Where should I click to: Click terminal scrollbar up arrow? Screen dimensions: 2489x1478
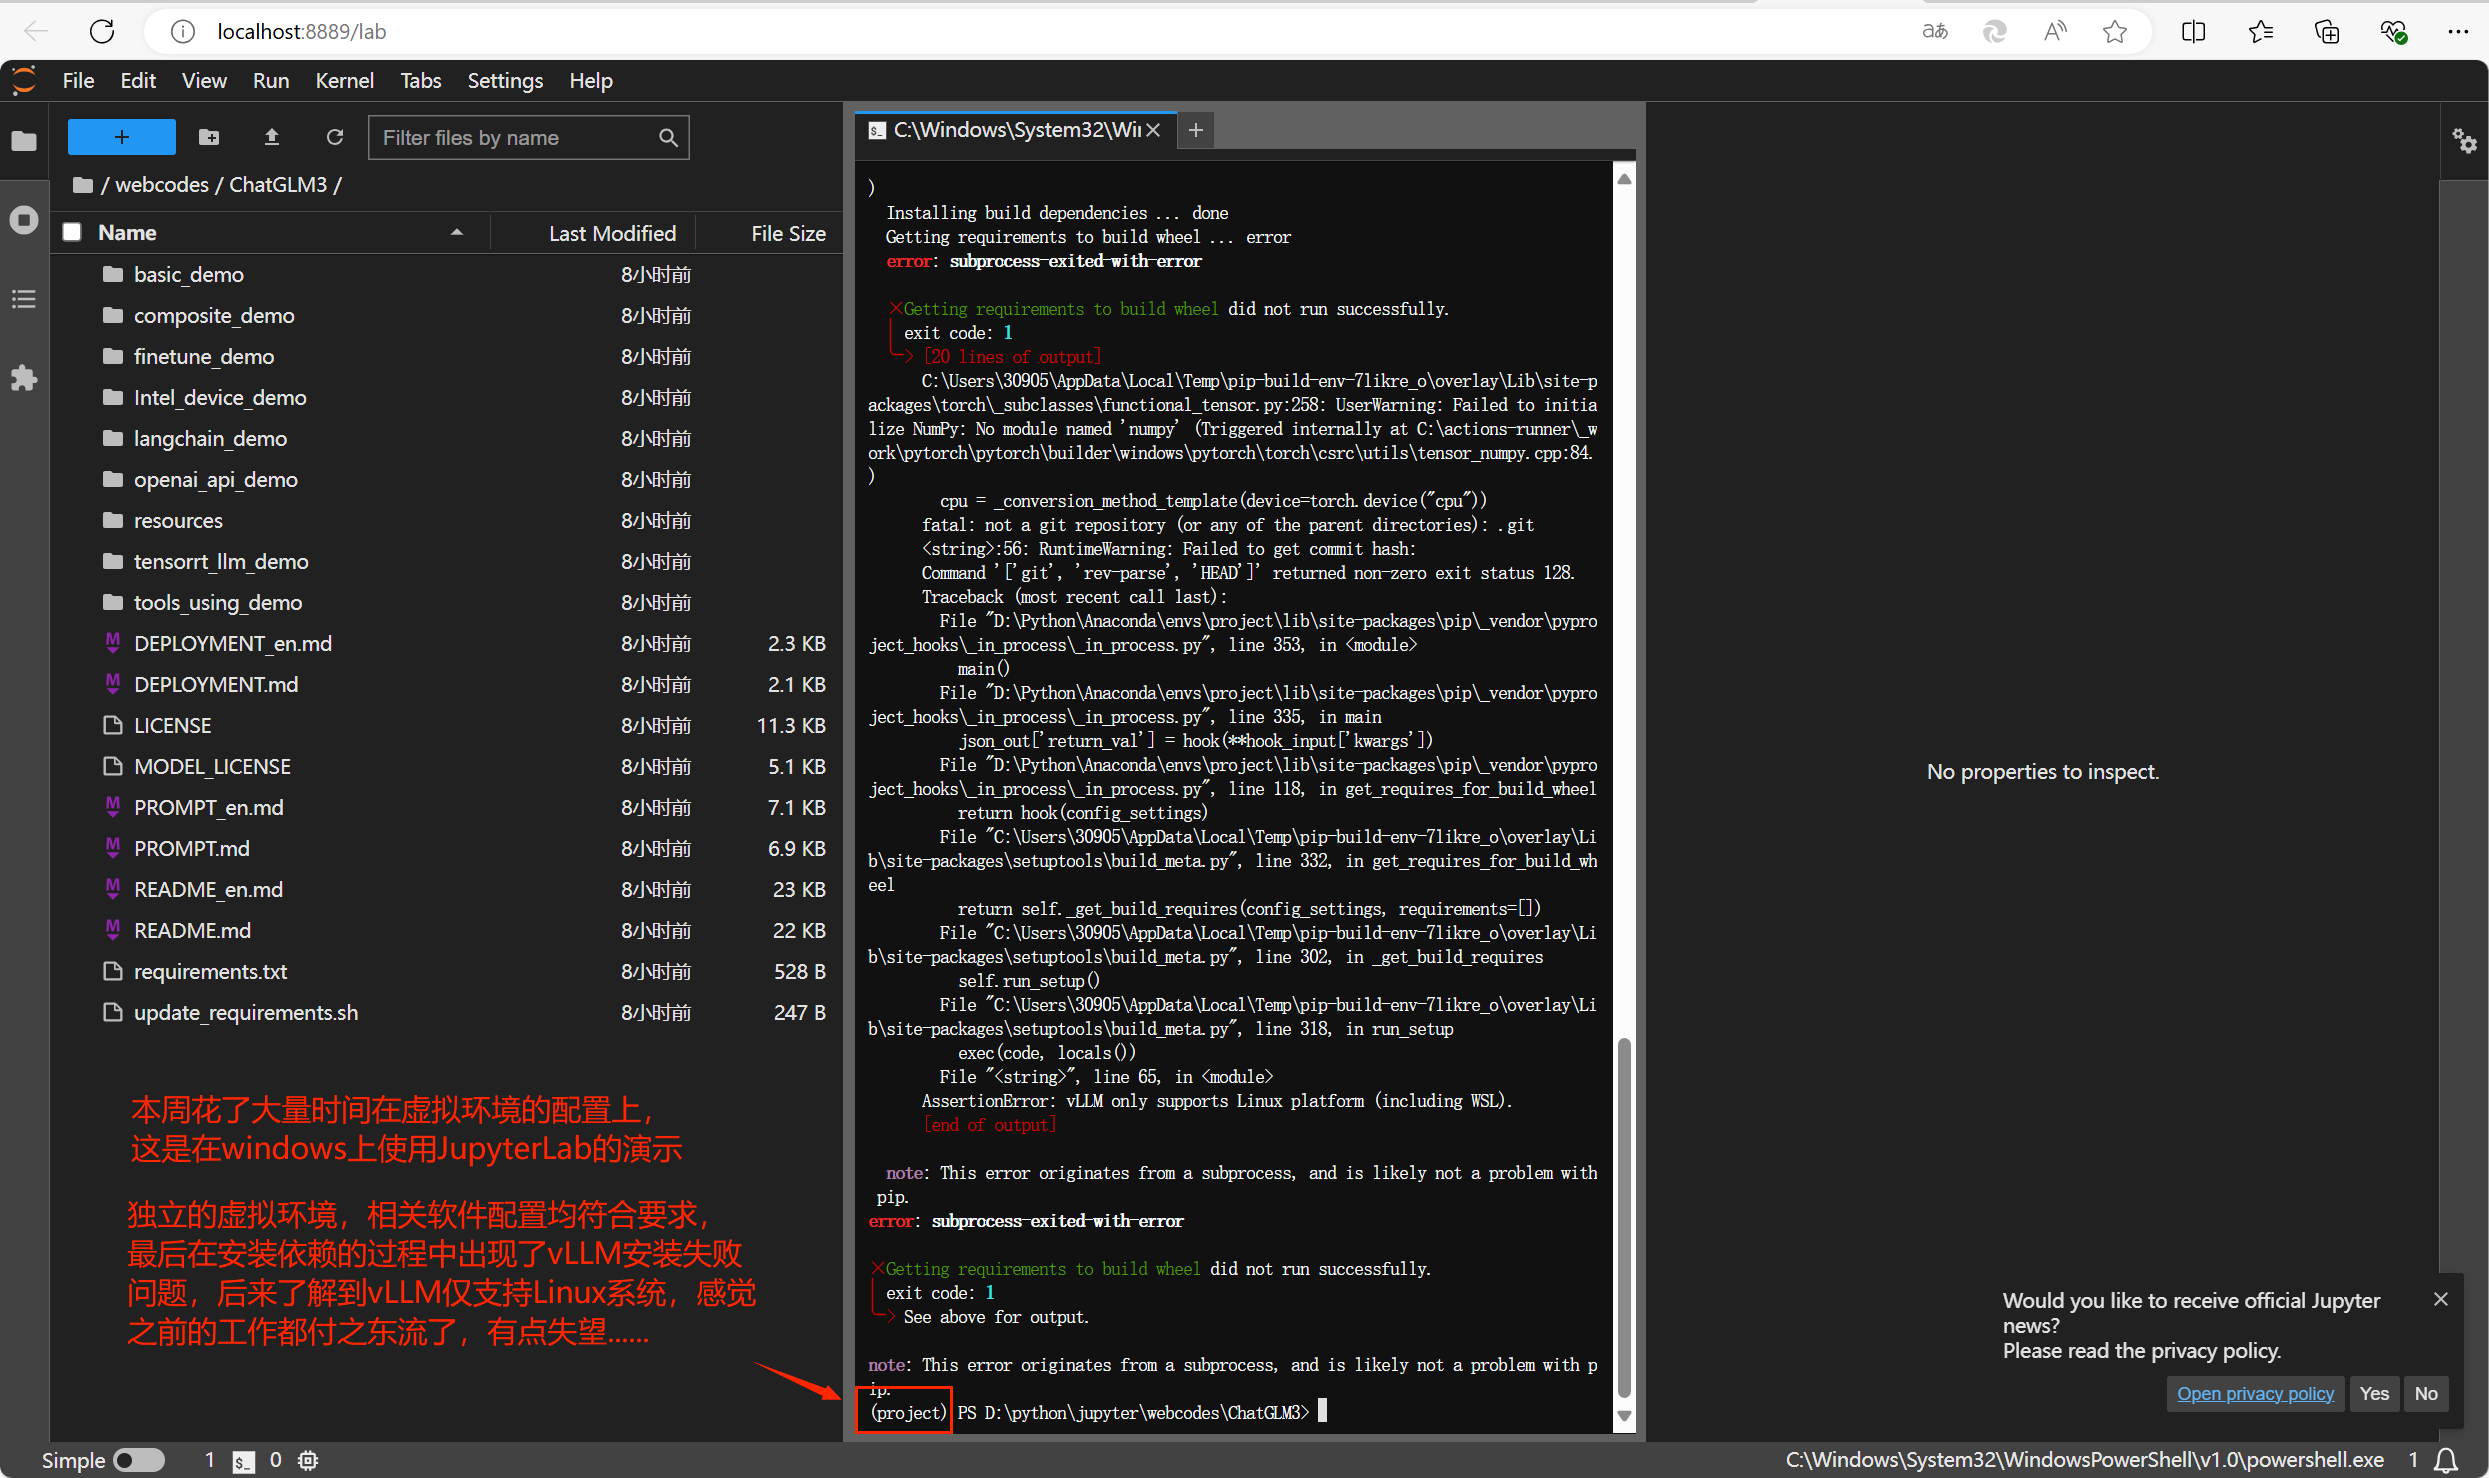point(1624,179)
